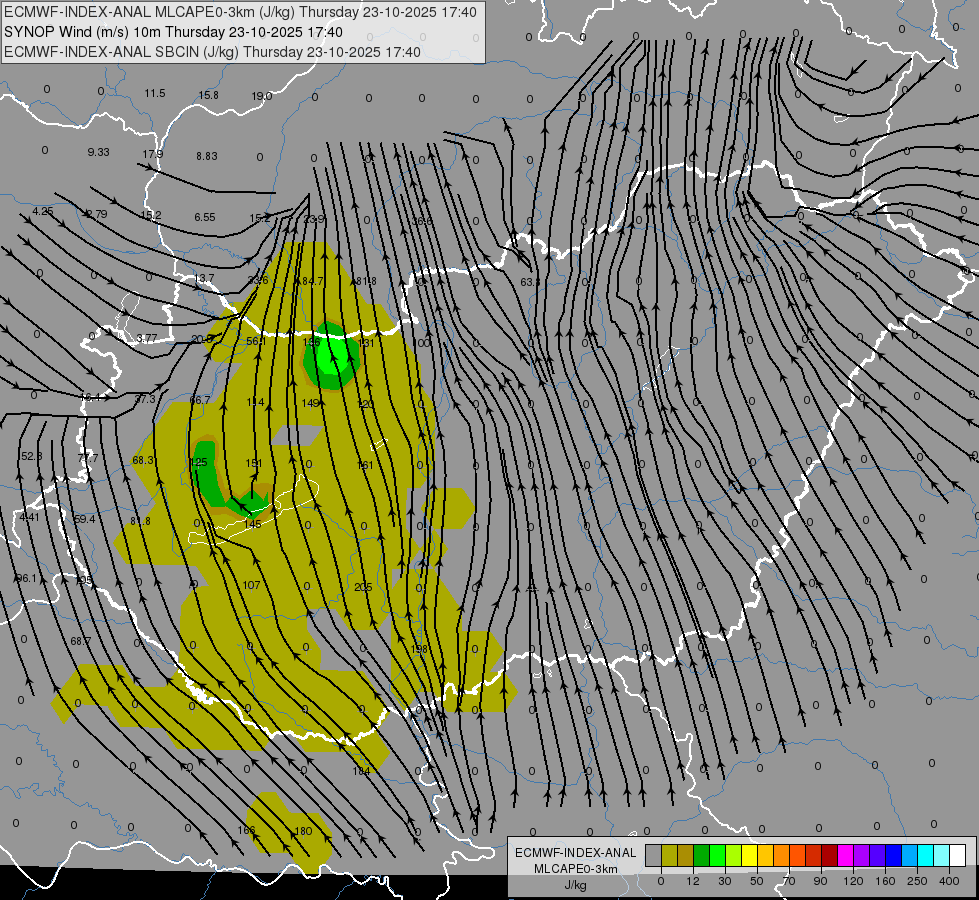Click the gray swatch in the legend
This screenshot has height=900, width=979.
(653, 855)
